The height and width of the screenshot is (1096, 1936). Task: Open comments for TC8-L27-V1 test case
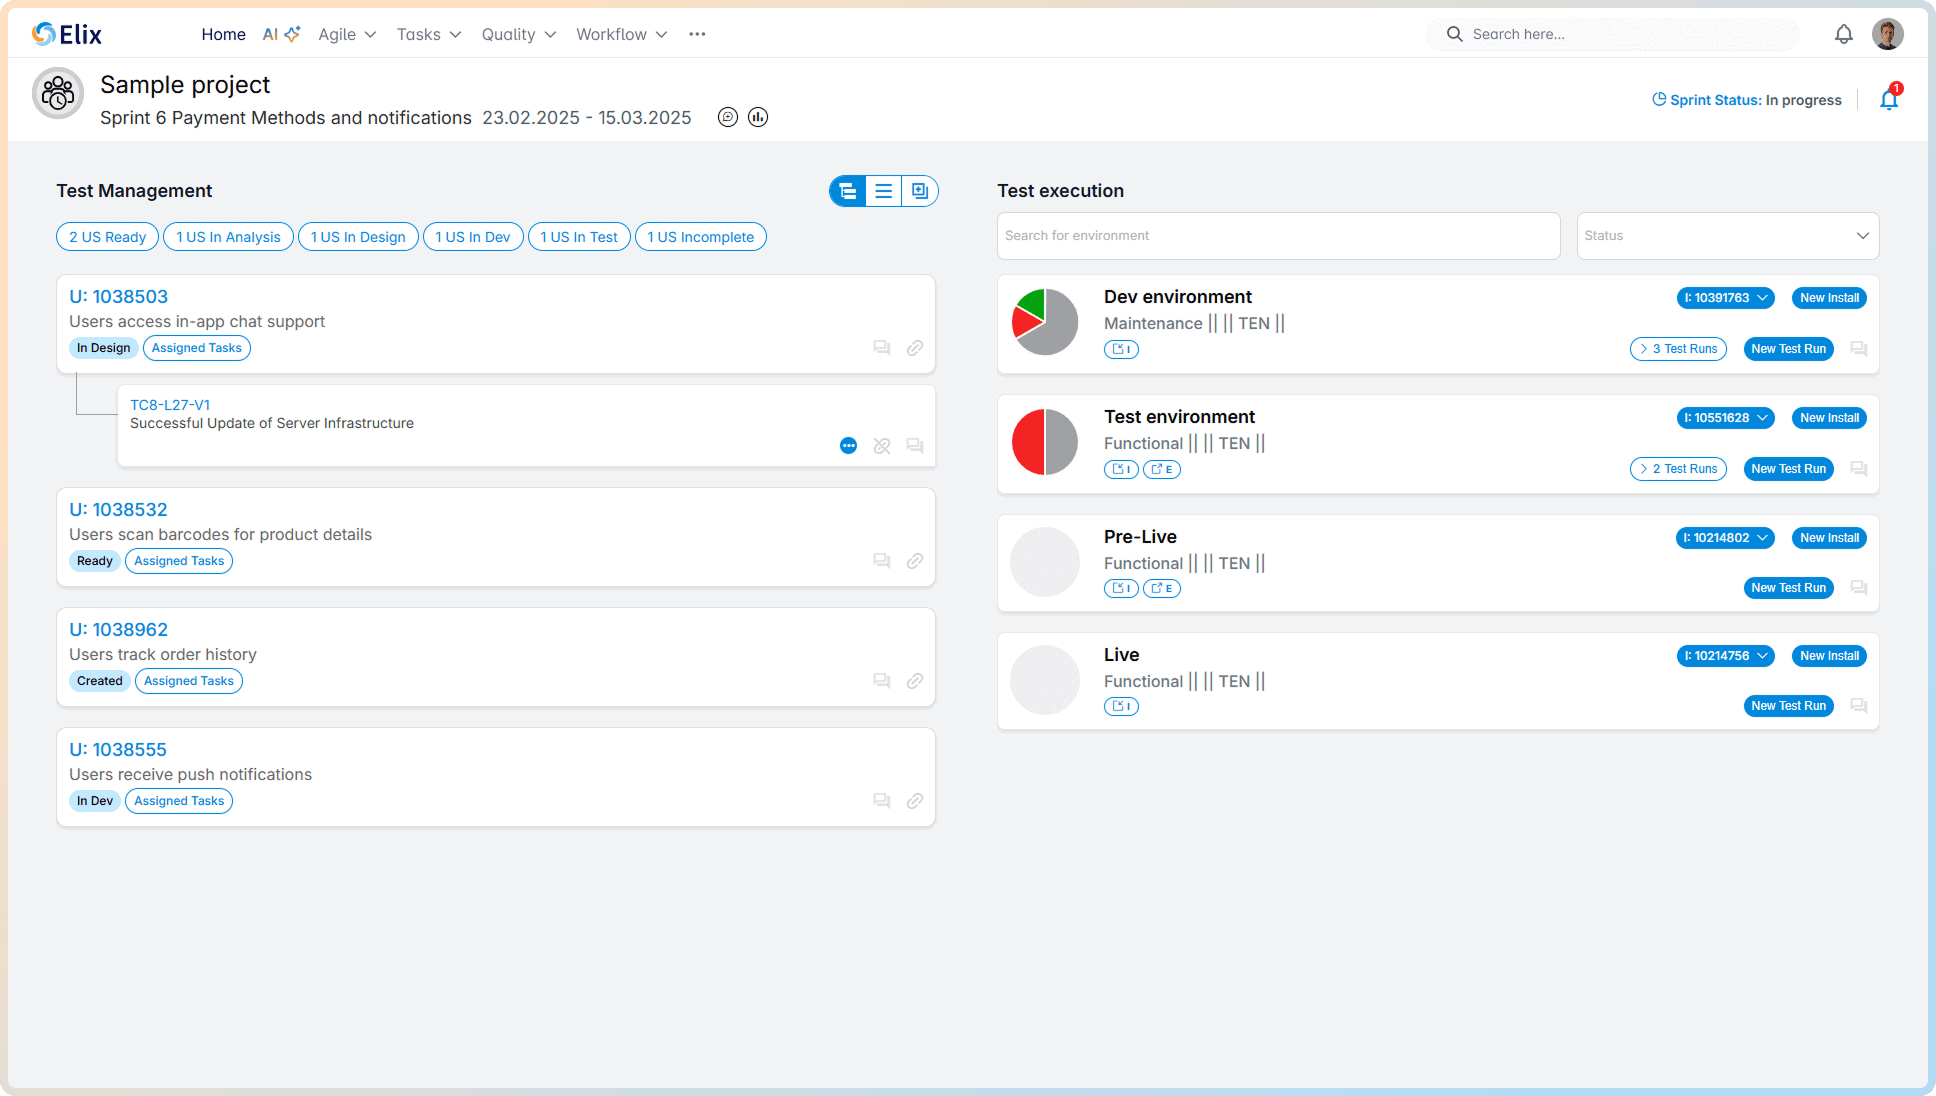(915, 446)
